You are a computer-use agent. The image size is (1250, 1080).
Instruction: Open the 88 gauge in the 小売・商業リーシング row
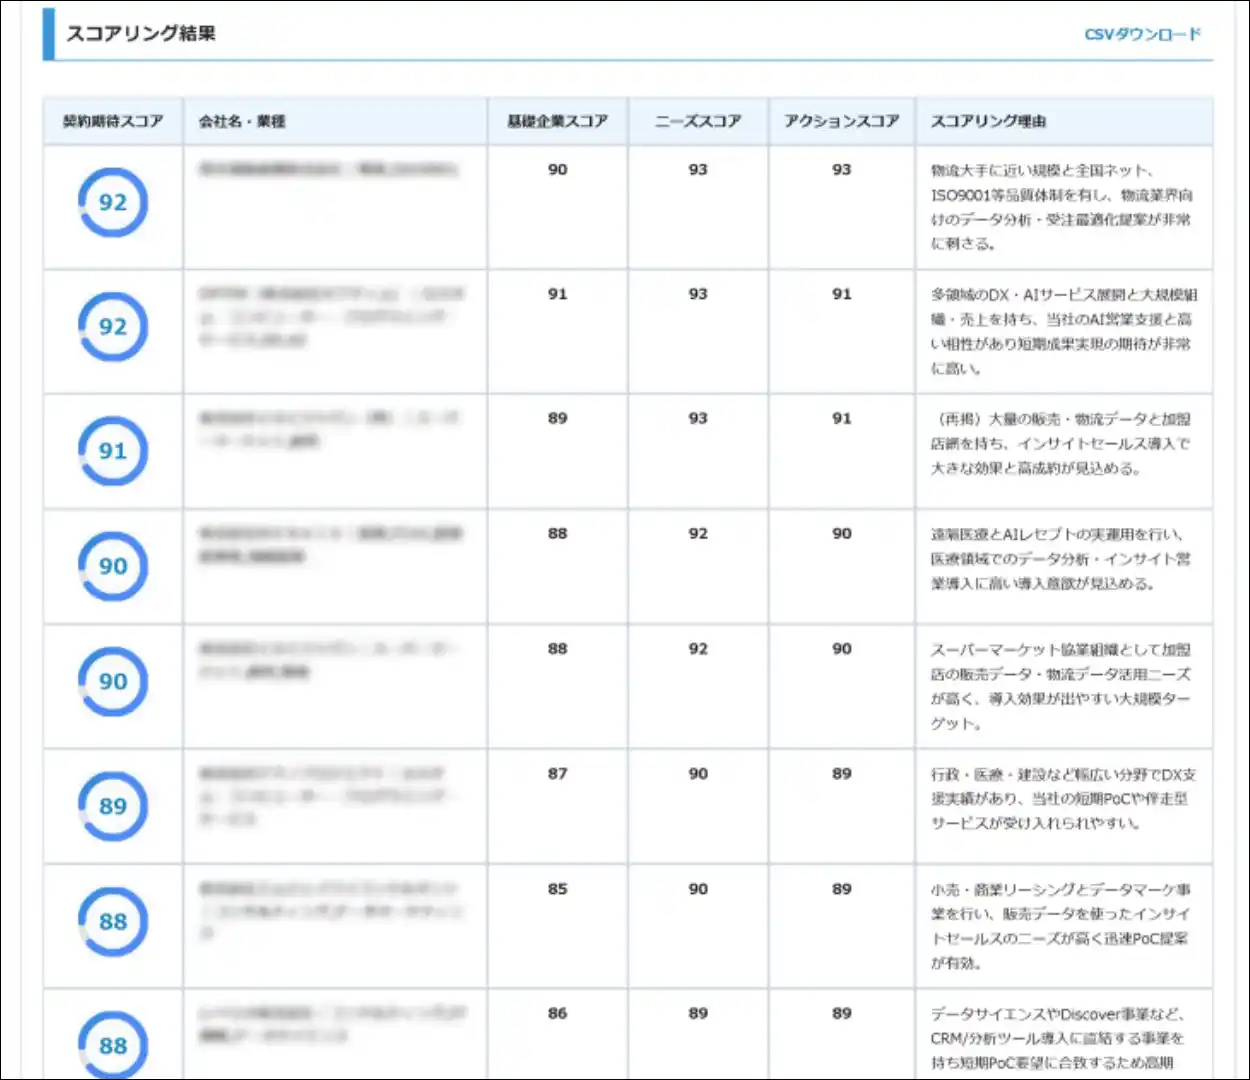[113, 921]
